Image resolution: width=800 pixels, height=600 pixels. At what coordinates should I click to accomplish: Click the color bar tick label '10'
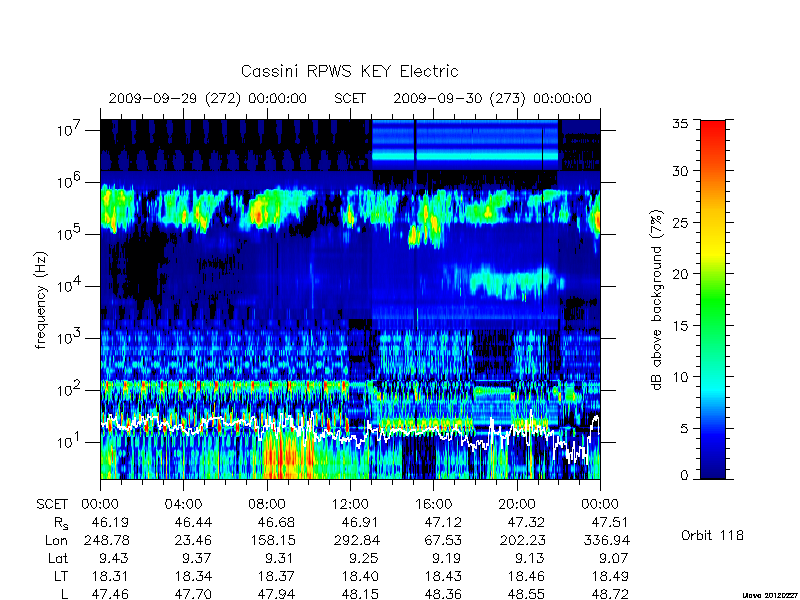click(681, 377)
